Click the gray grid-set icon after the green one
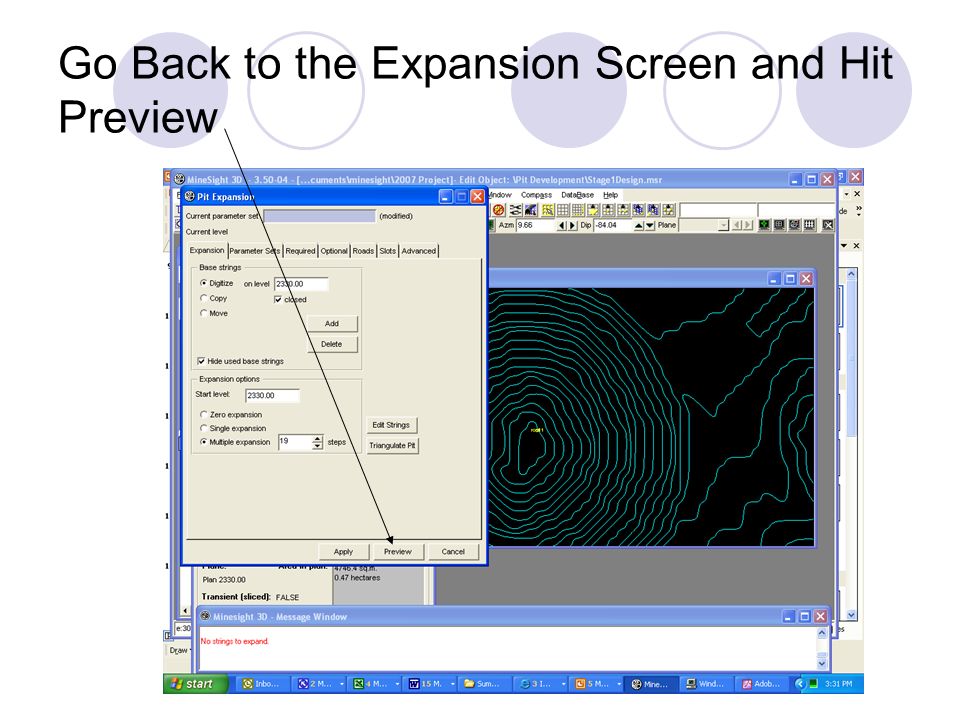This screenshot has height=720, width=960. click(x=779, y=225)
